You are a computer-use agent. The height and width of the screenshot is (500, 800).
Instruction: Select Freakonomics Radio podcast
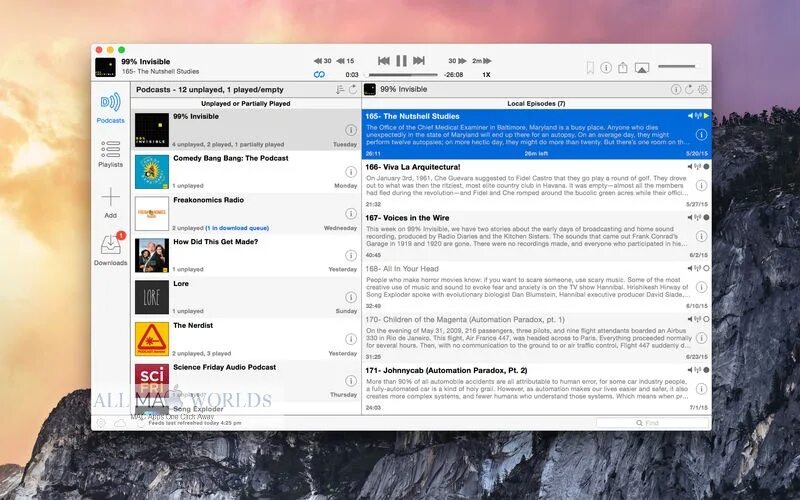[246, 213]
